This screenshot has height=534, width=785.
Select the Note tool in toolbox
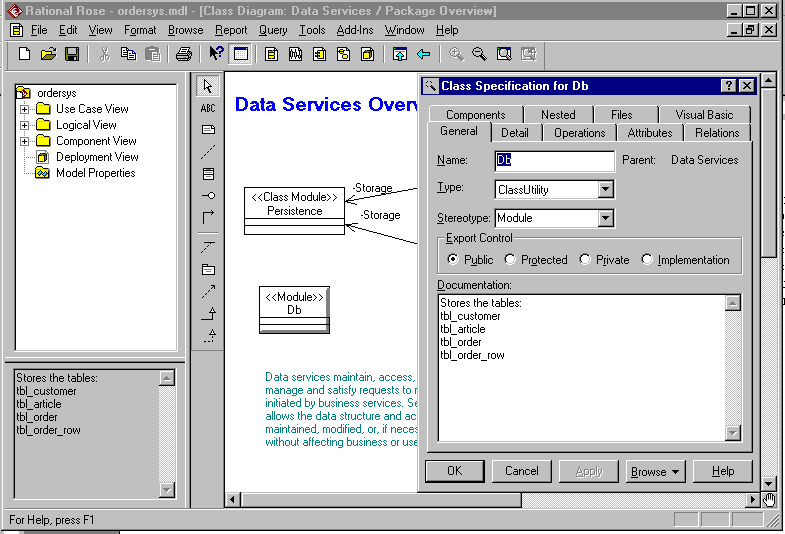tap(208, 130)
